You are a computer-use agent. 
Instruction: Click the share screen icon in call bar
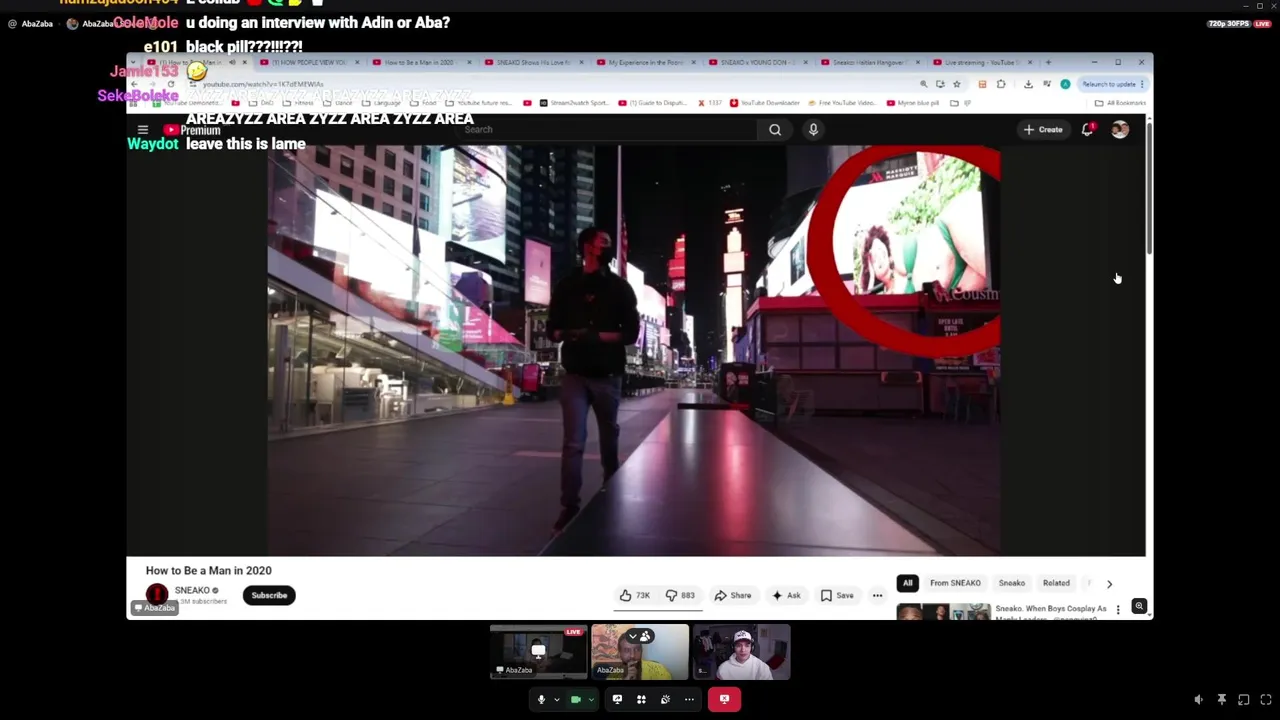617,699
